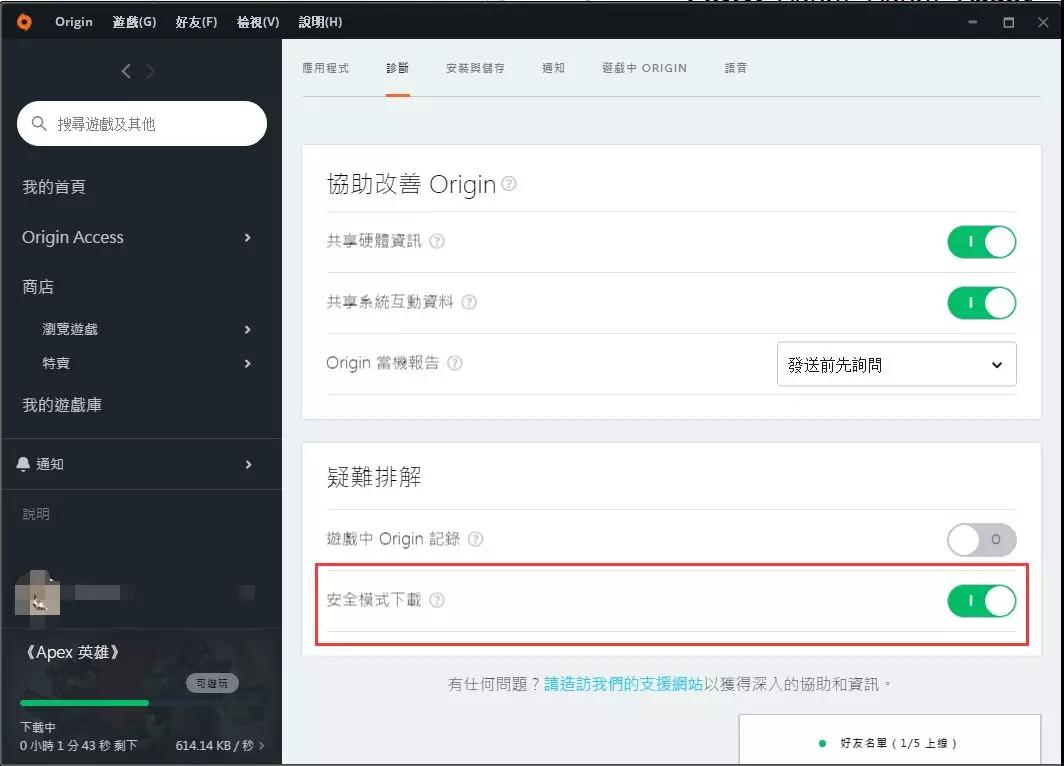1064x766 pixels.
Task: Open the 發送前先詢問 crash report dropdown
Action: pyautogui.click(x=895, y=364)
